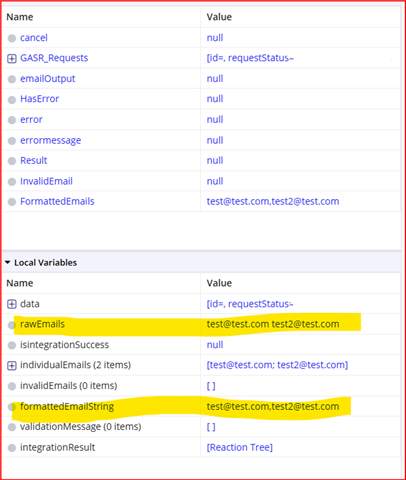Screen dimensions: 406x480
Task: Click the gray dot beside isintegrationSuccess
Action: [12, 345]
